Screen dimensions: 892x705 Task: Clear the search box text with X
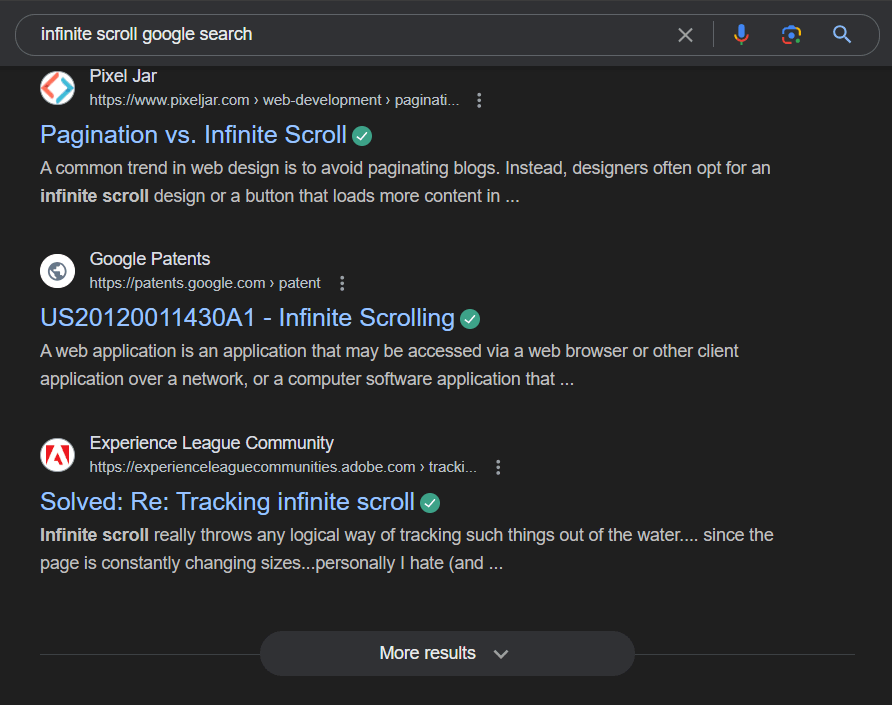point(685,35)
